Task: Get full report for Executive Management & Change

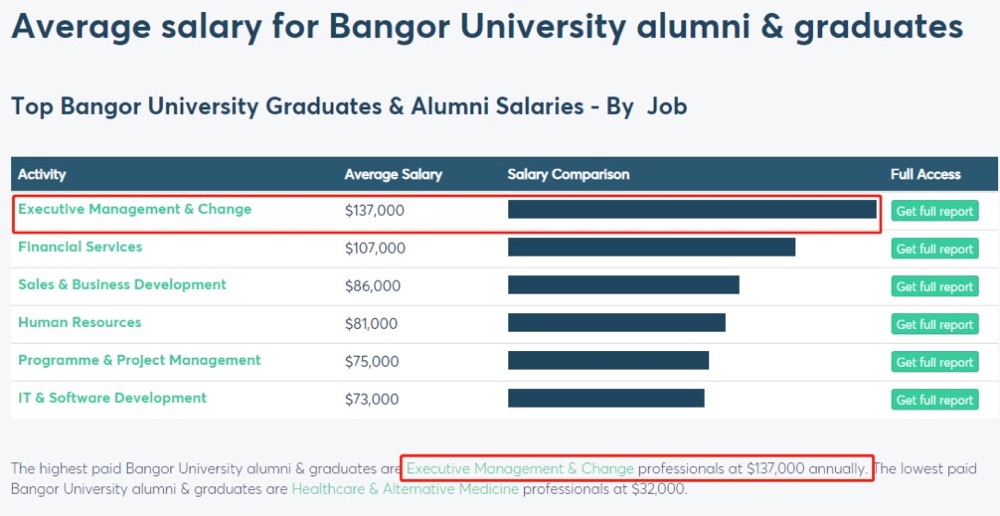Action: point(934,211)
